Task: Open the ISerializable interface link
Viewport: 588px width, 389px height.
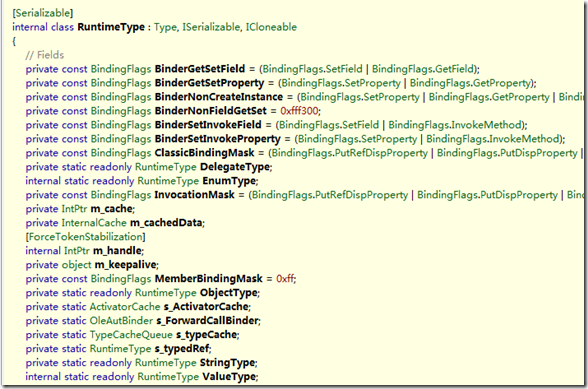Action: [x=211, y=27]
